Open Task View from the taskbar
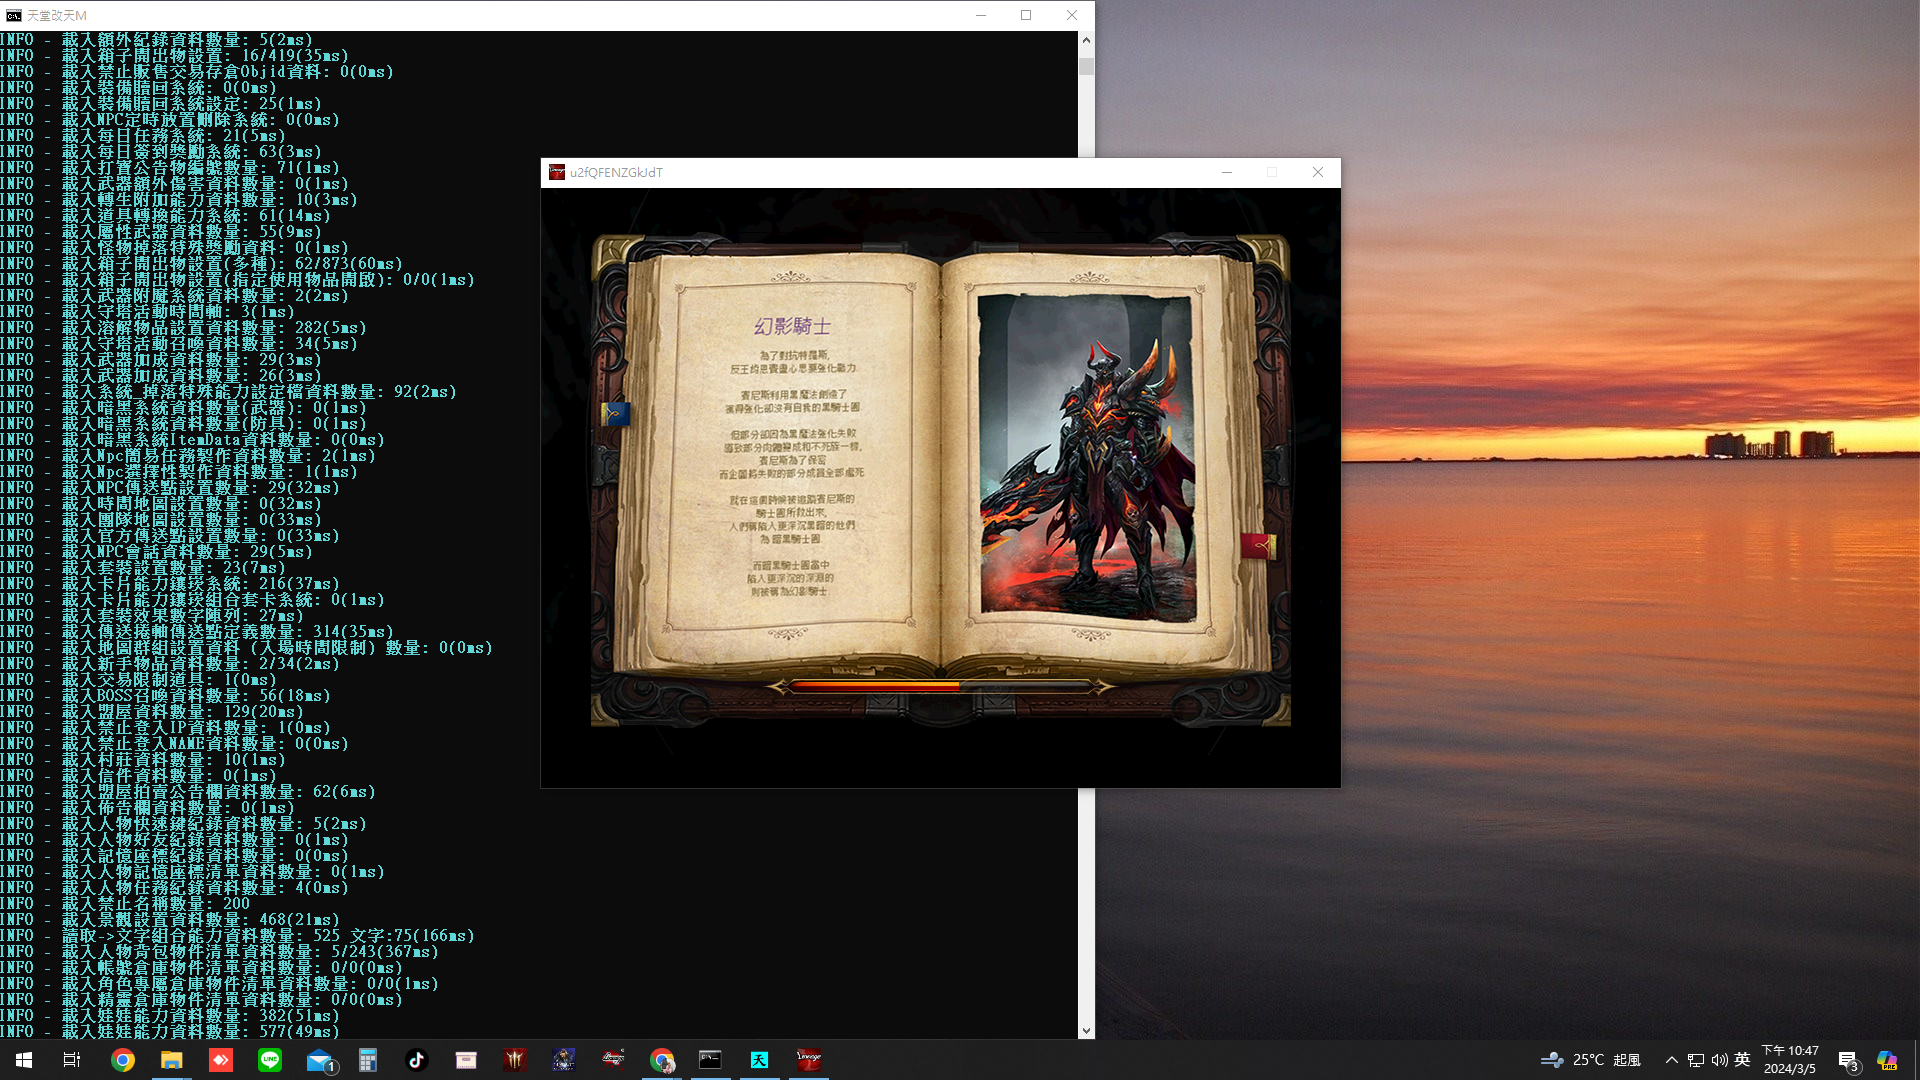This screenshot has width=1920, height=1080. 72,1060
